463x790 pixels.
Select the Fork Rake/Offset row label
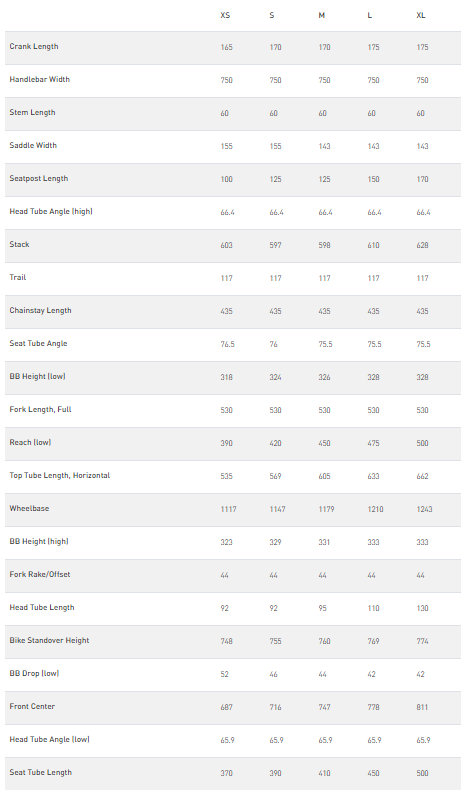click(40, 574)
